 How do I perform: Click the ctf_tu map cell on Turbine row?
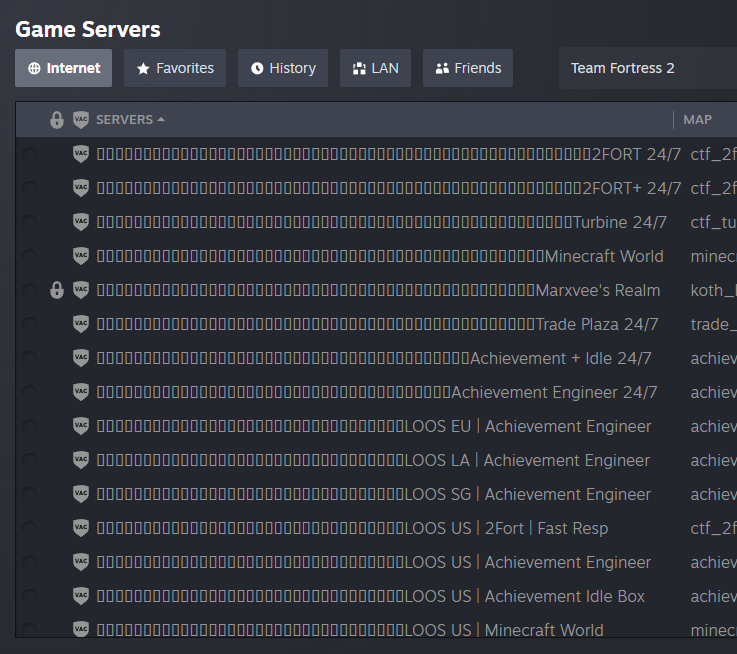point(713,222)
